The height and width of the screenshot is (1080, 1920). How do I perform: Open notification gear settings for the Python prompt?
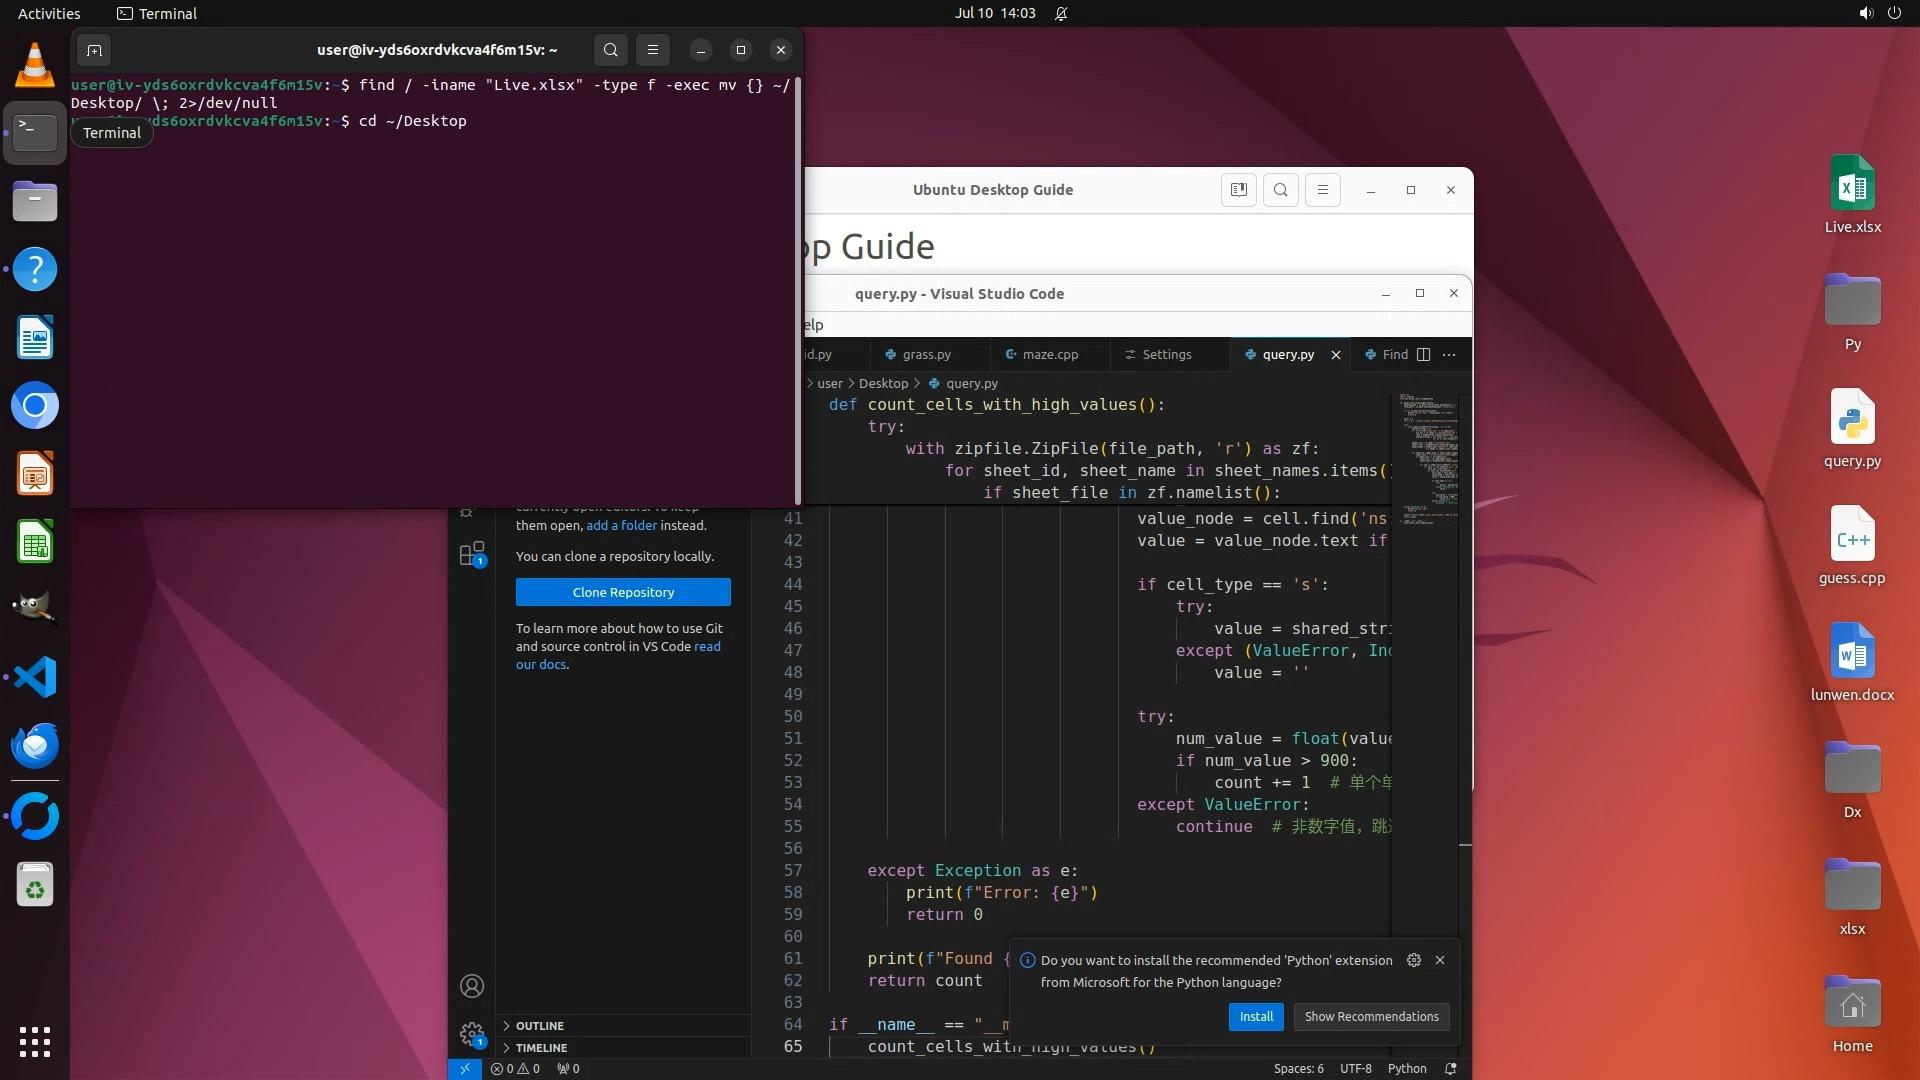pos(1413,960)
